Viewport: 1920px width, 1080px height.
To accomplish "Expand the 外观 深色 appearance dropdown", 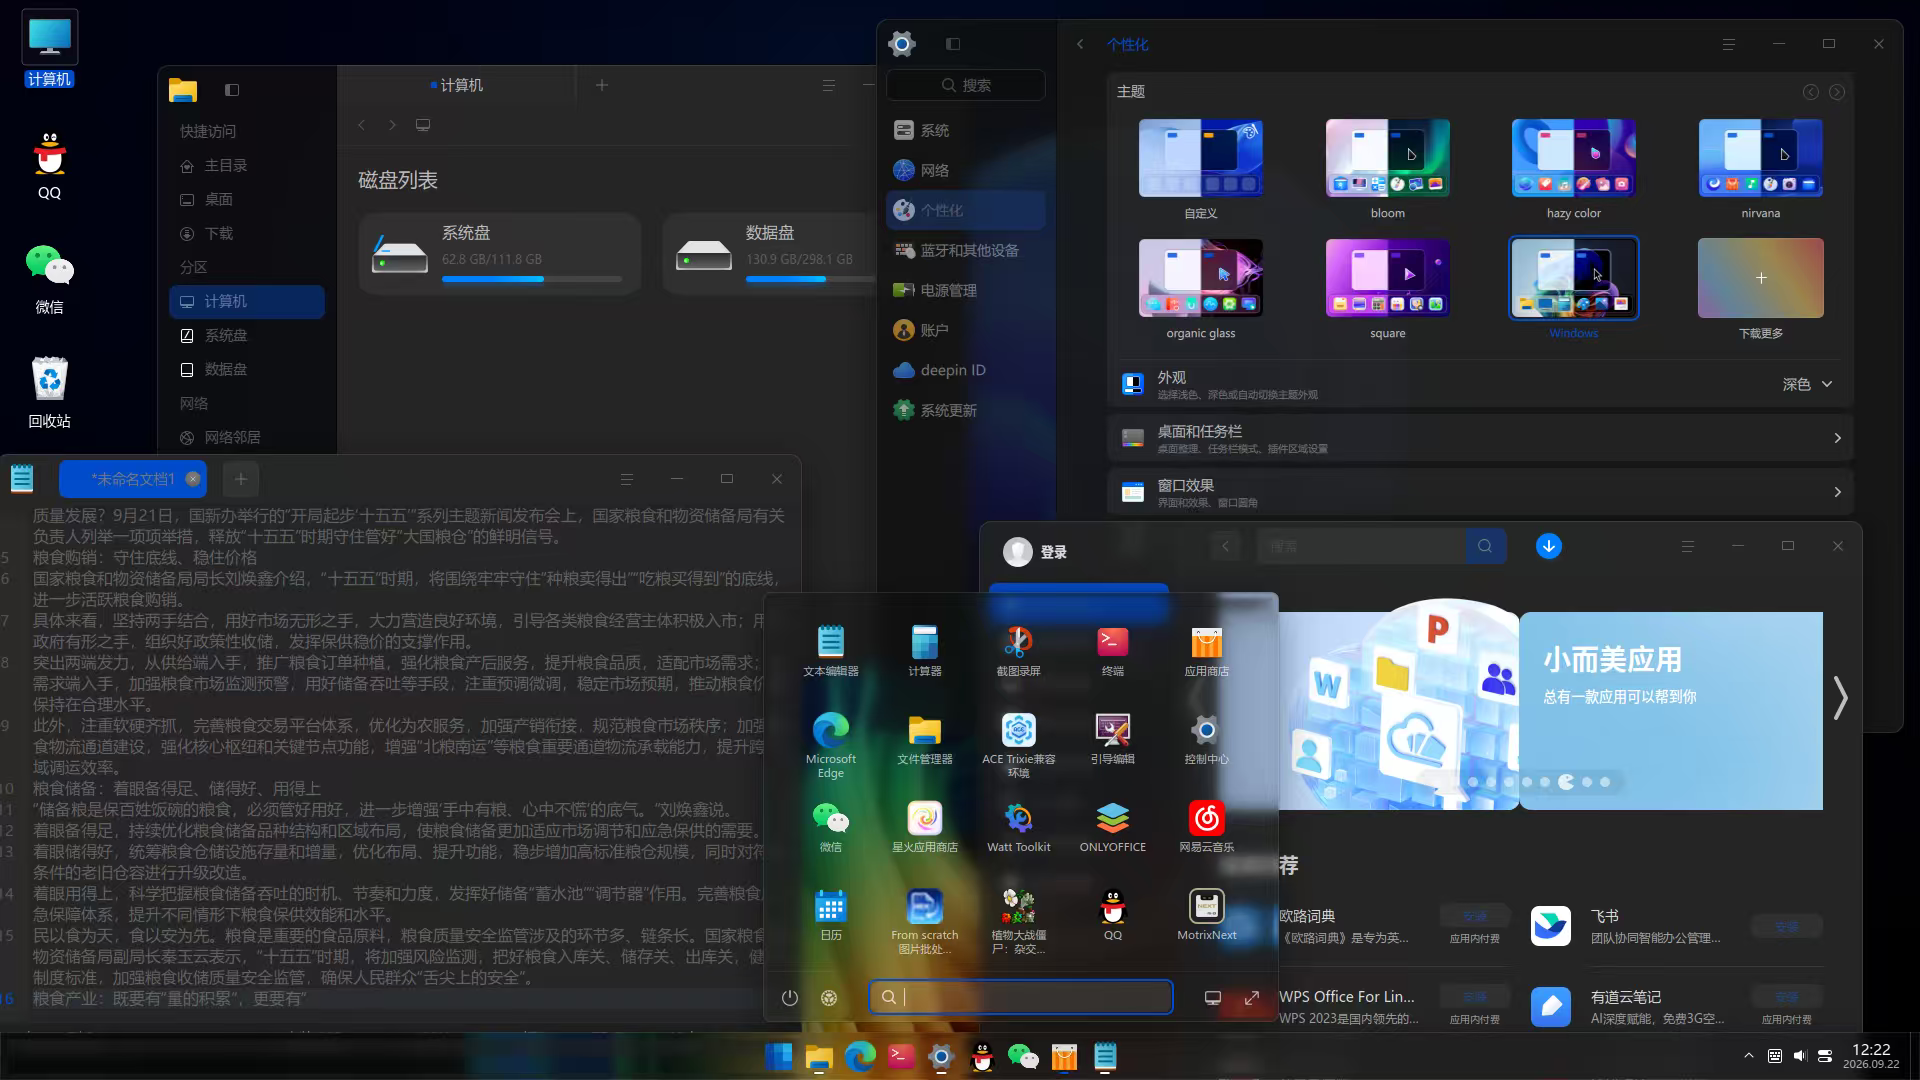I will pyautogui.click(x=1807, y=384).
